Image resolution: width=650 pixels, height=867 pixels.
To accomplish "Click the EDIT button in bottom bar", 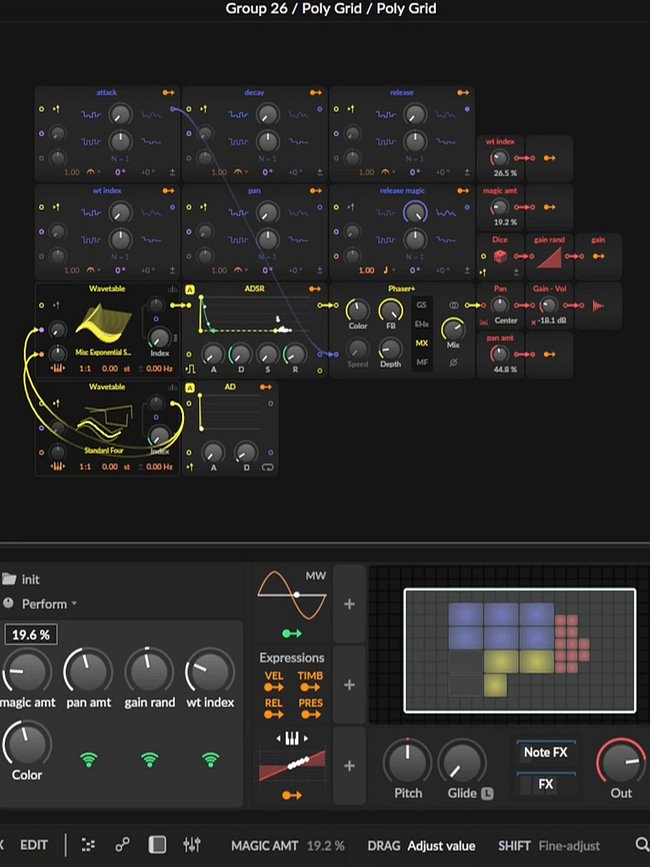I will pyautogui.click(x=34, y=845).
